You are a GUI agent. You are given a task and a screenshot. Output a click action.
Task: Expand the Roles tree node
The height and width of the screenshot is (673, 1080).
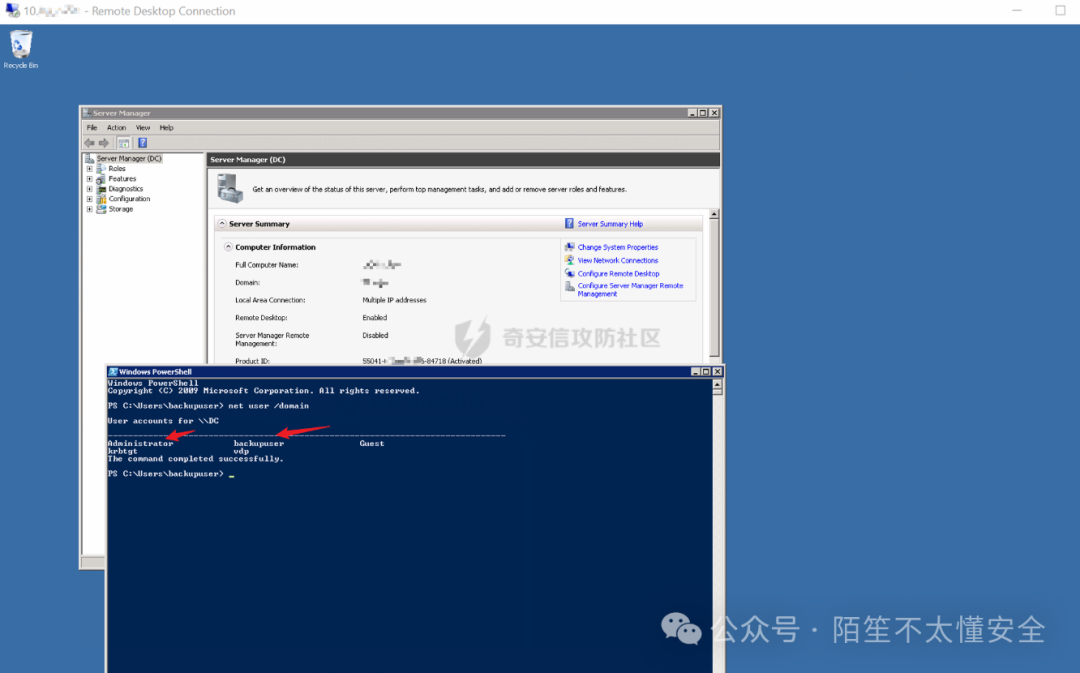90,168
